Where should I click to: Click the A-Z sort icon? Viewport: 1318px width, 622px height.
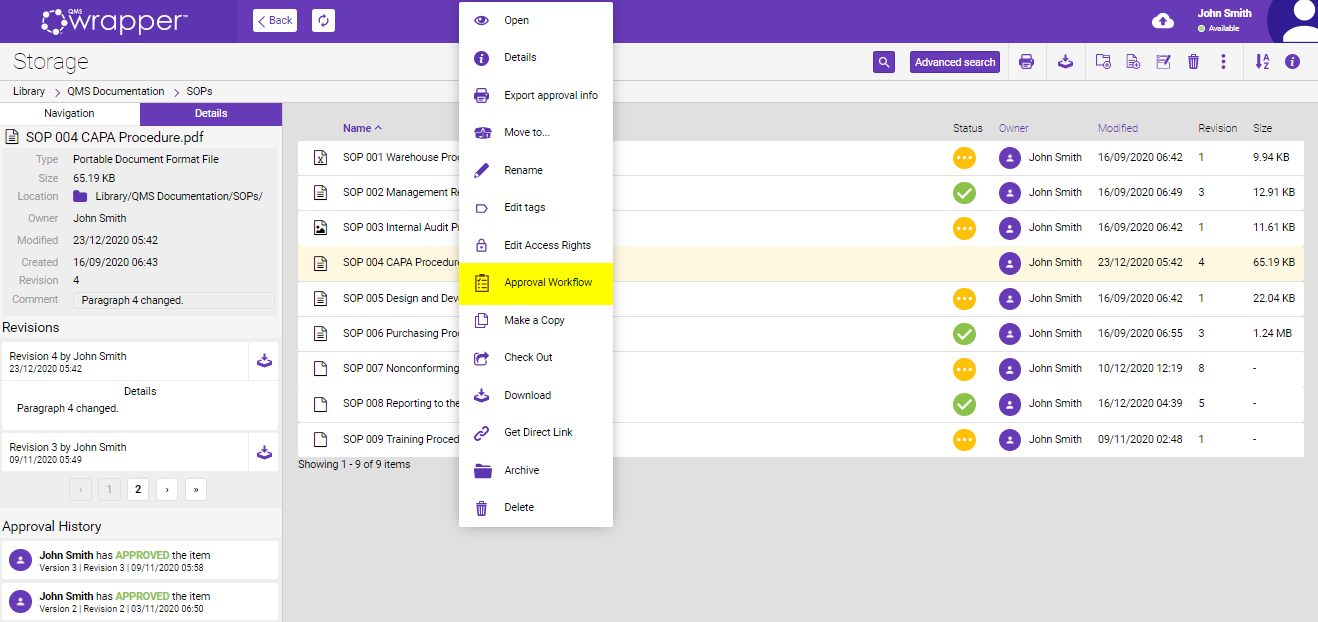point(1262,62)
